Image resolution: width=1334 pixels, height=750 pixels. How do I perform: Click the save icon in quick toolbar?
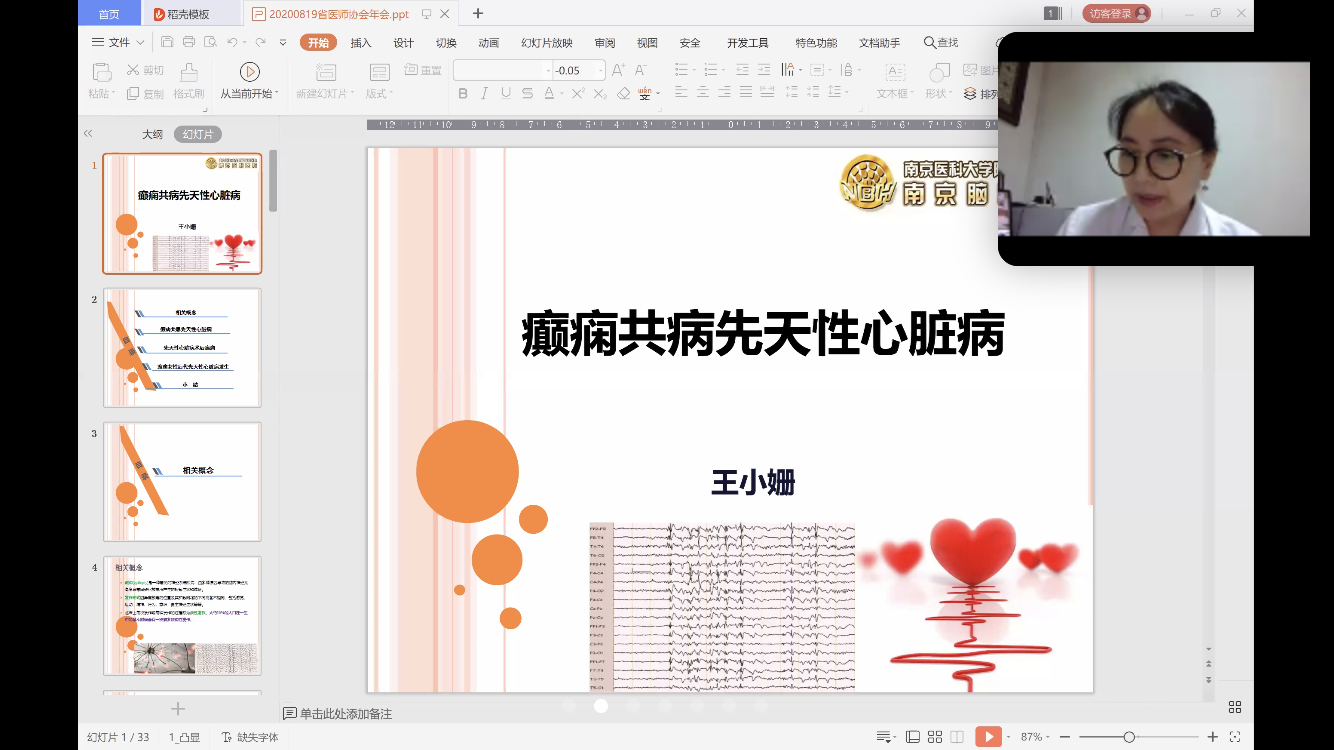pyautogui.click(x=167, y=42)
